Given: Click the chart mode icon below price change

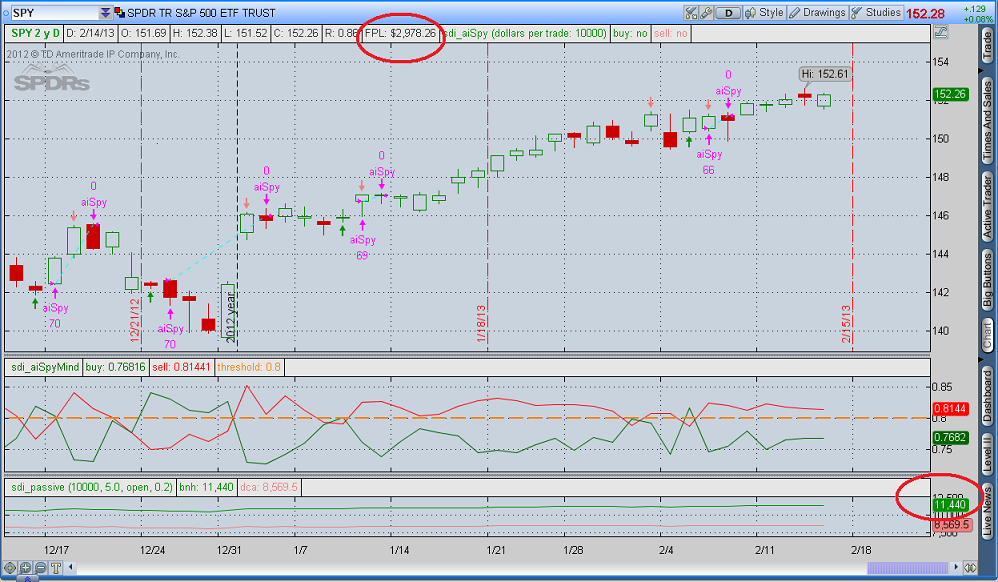Looking at the screenshot, I should click(x=941, y=32).
